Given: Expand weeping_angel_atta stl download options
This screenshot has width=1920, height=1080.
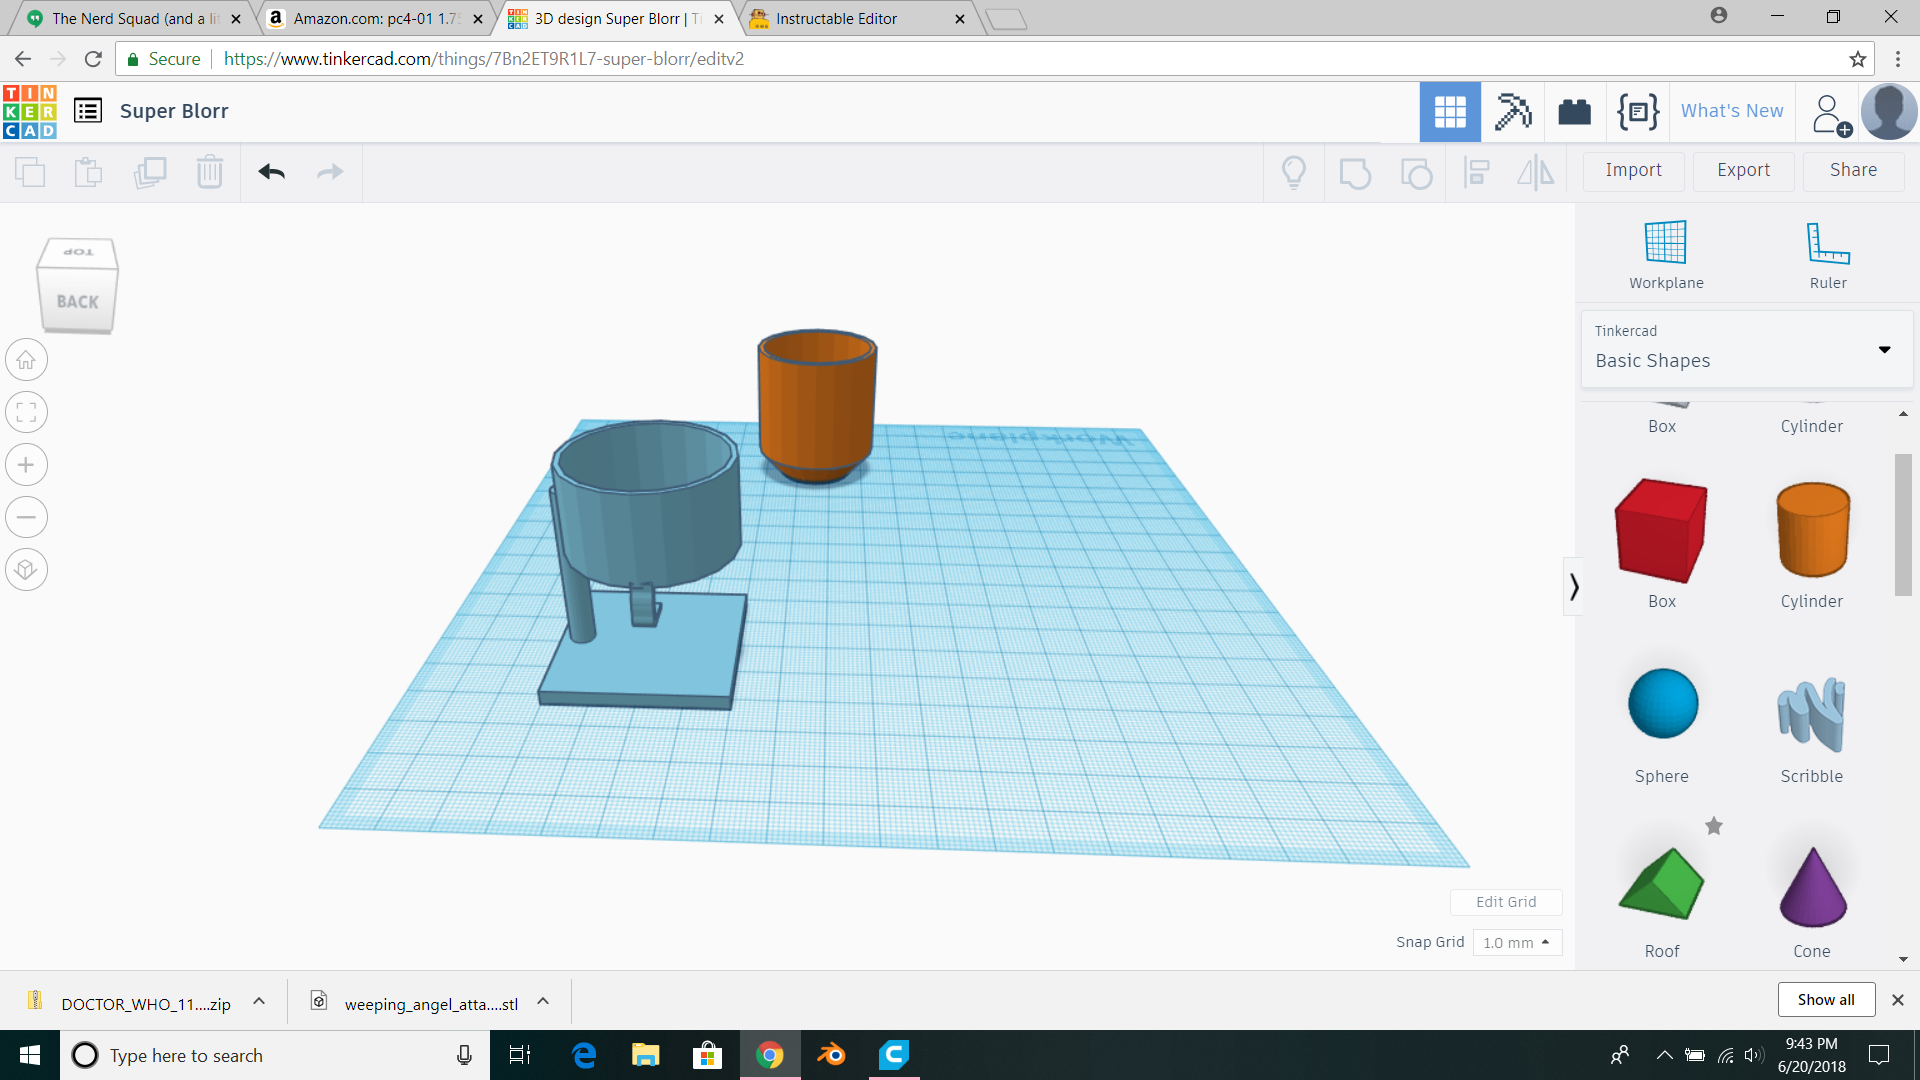Looking at the screenshot, I should [543, 1001].
